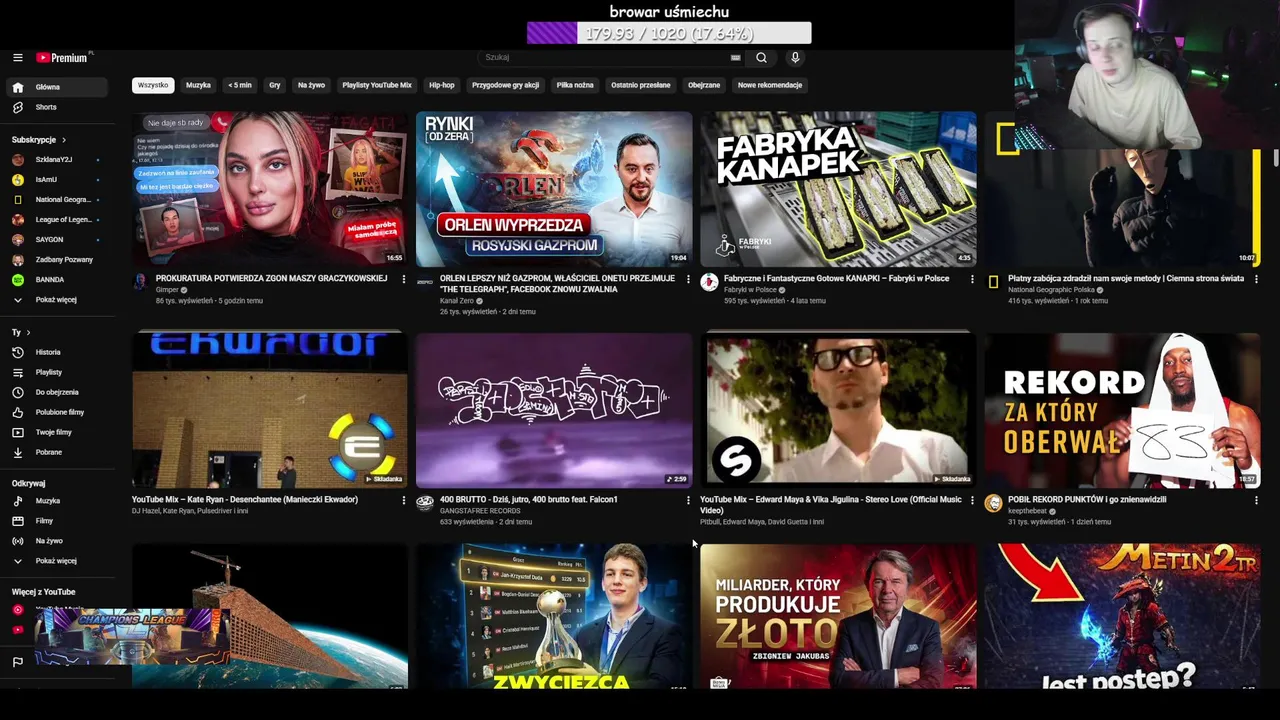The width and height of the screenshot is (1280, 720).
Task: Expand Odkrywaj section with Pokaż więcej
Action: tap(58, 561)
